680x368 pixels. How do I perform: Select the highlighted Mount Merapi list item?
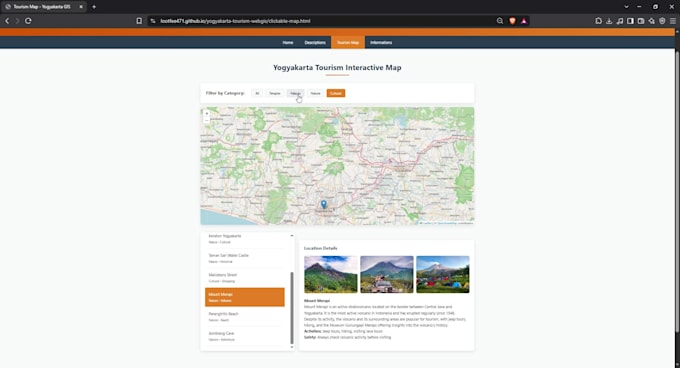pos(245,297)
